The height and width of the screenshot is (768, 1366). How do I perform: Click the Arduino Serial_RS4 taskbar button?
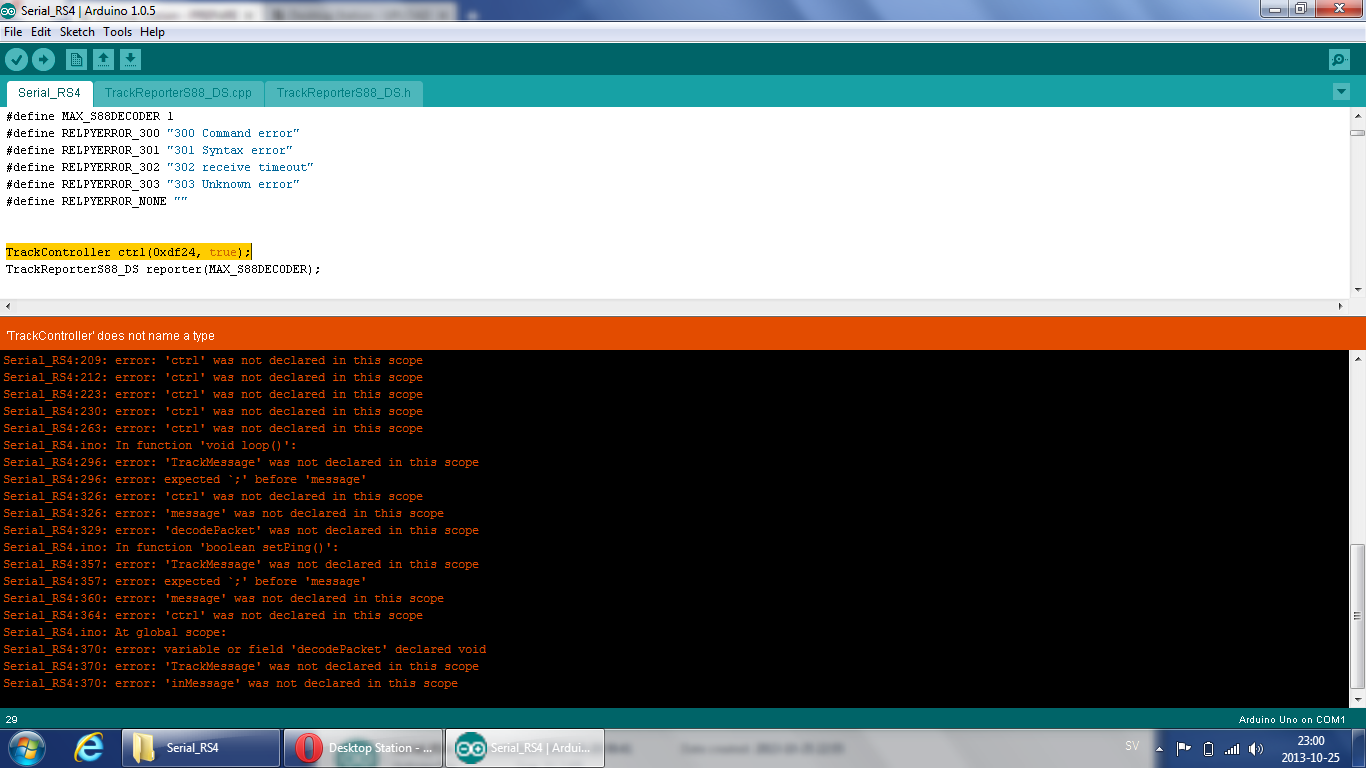(524, 747)
